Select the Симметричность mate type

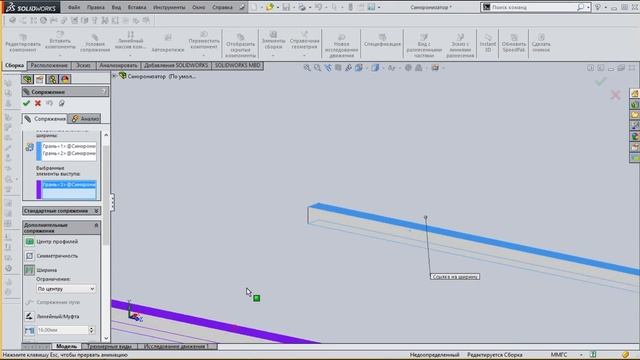[51, 256]
